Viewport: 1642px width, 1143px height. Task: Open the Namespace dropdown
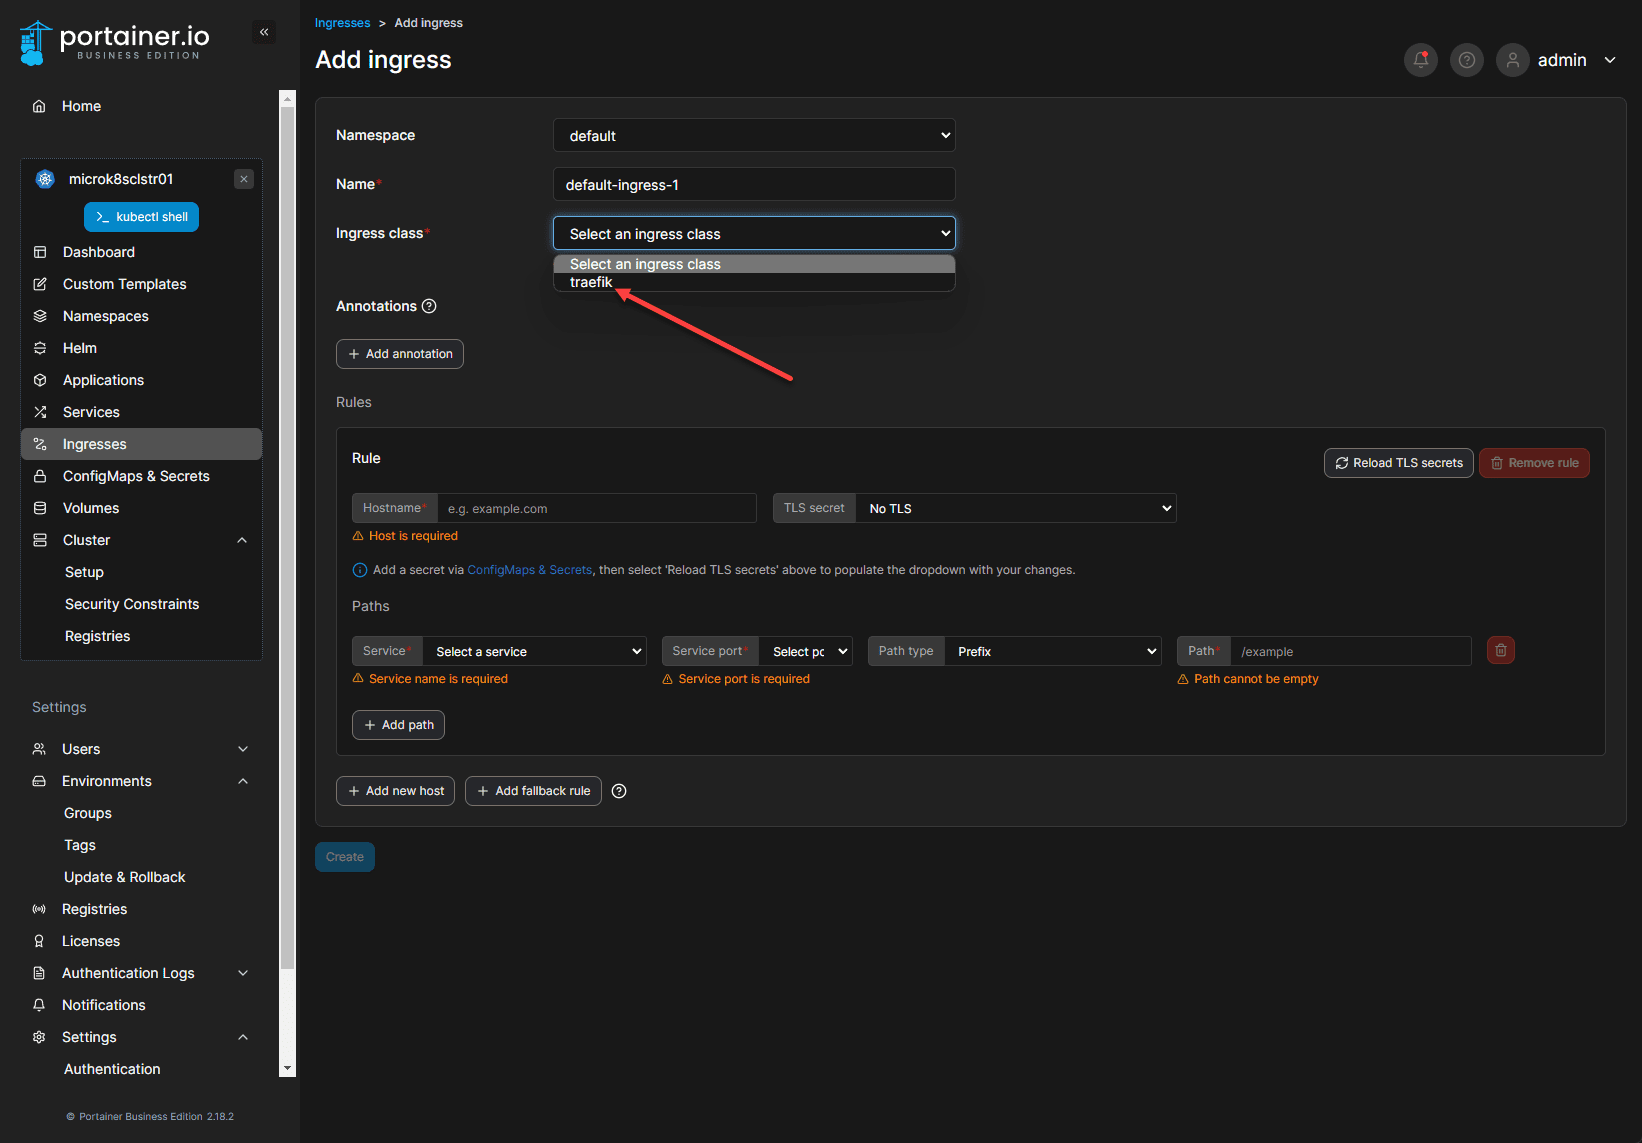pos(753,135)
